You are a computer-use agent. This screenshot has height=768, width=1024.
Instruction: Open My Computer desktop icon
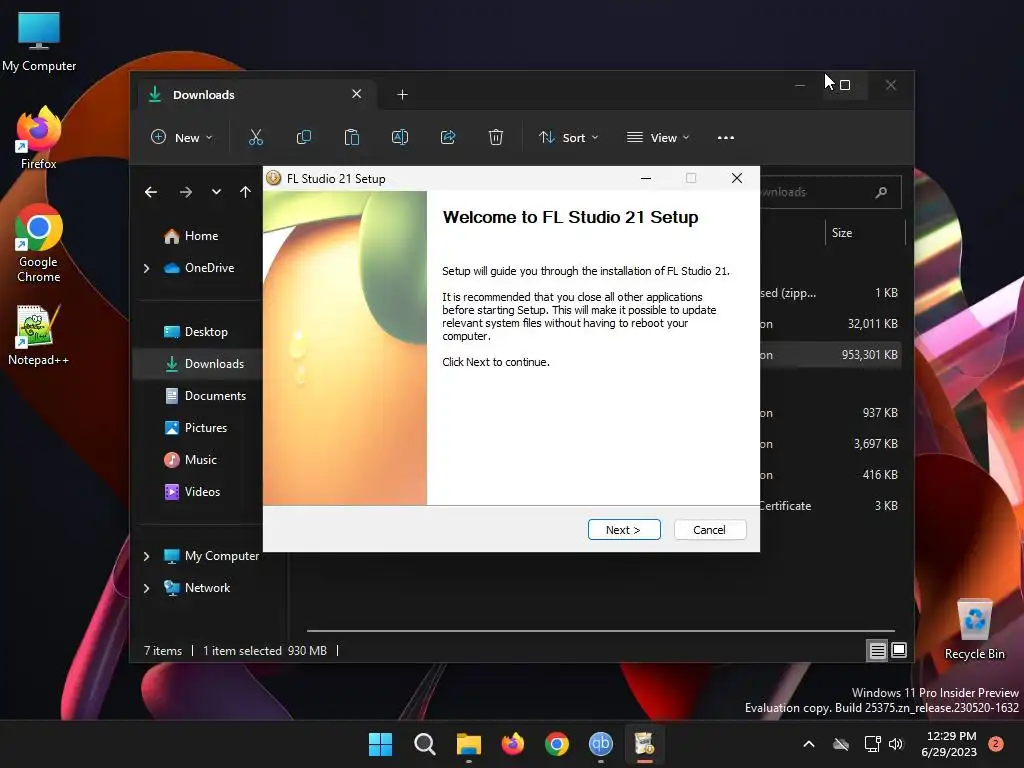click(x=39, y=41)
